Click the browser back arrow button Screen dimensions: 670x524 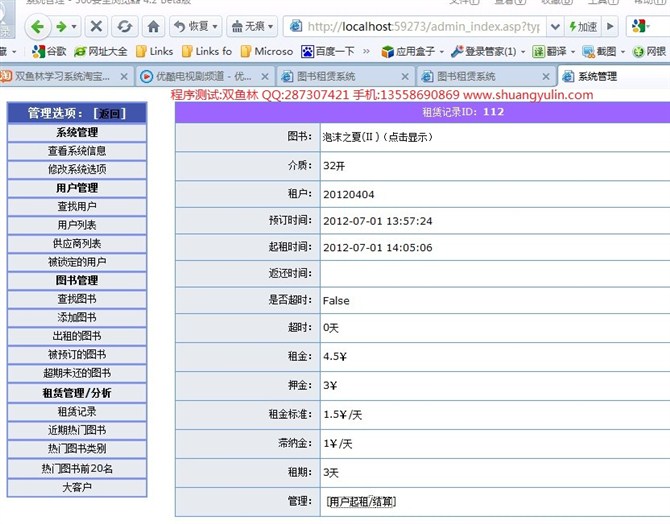pyautogui.click(x=36, y=27)
